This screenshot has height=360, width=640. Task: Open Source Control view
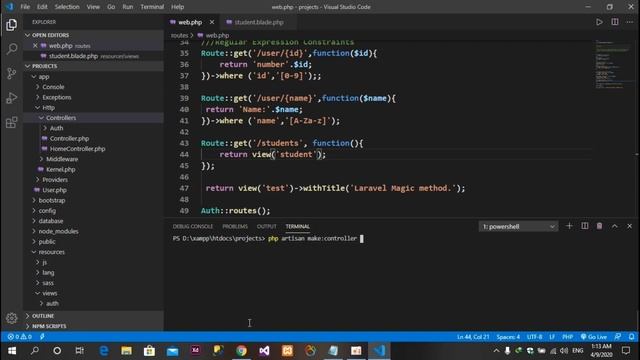pos(11,73)
